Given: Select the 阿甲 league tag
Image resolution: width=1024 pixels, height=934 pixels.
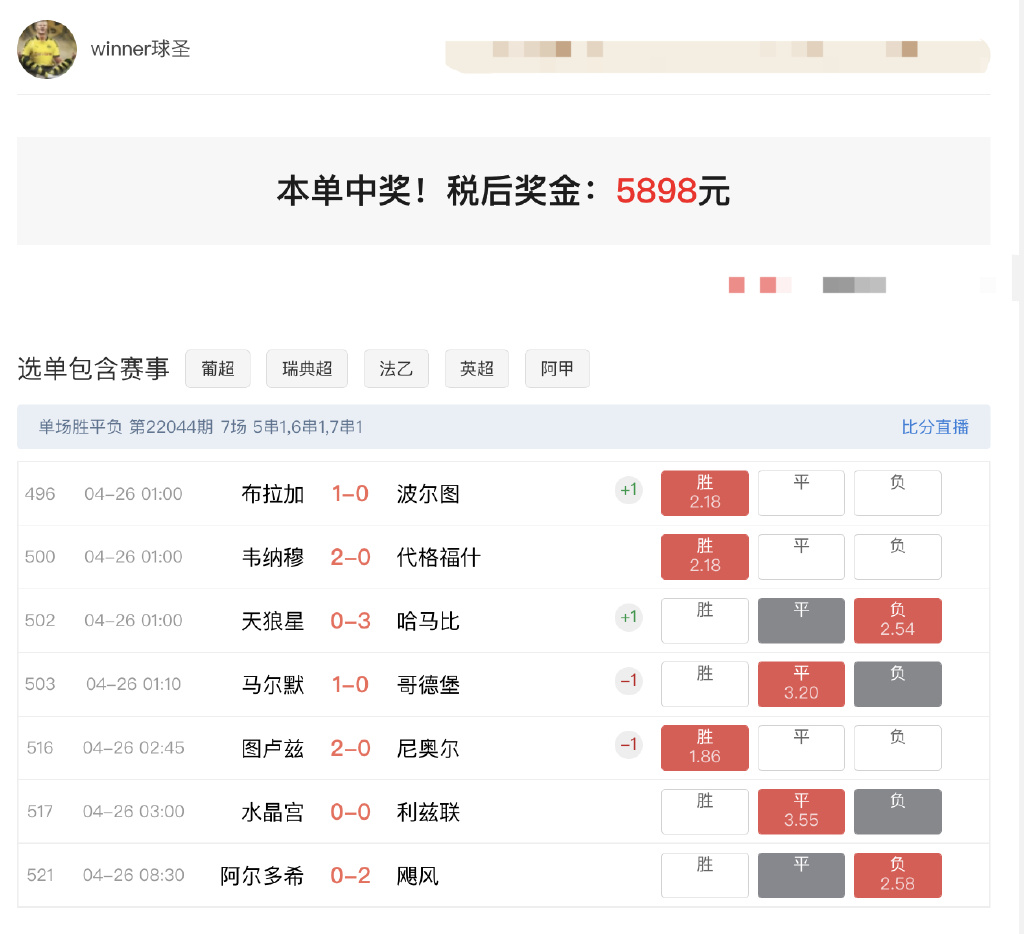Looking at the screenshot, I should [x=557, y=368].
